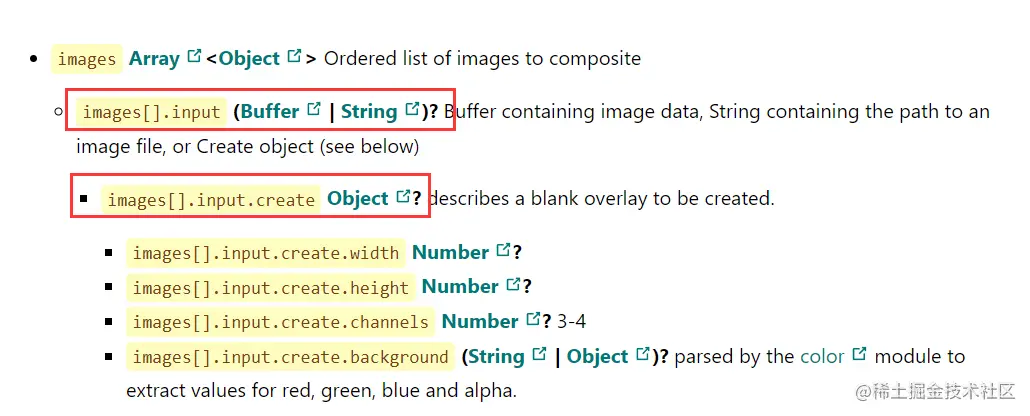1030x416 pixels.
Task: Click external-link icon after channels Number
Action: pyautogui.click(x=533, y=319)
